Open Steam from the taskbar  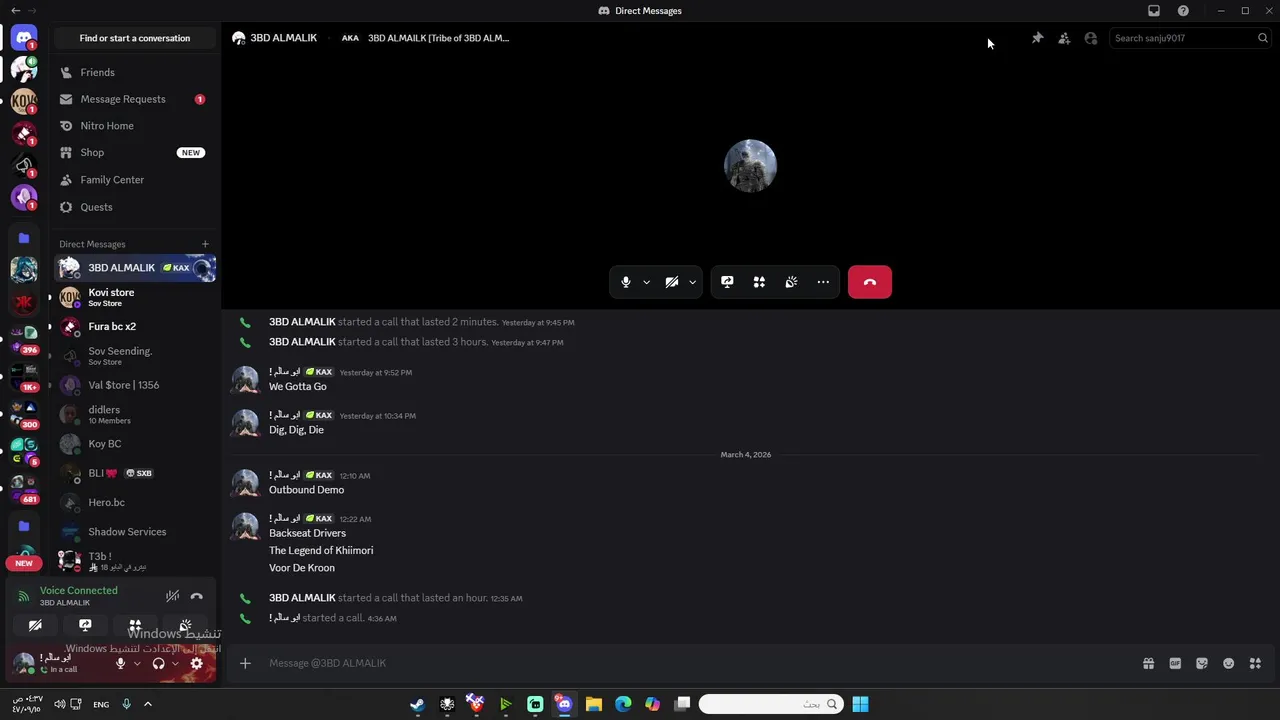[417, 704]
